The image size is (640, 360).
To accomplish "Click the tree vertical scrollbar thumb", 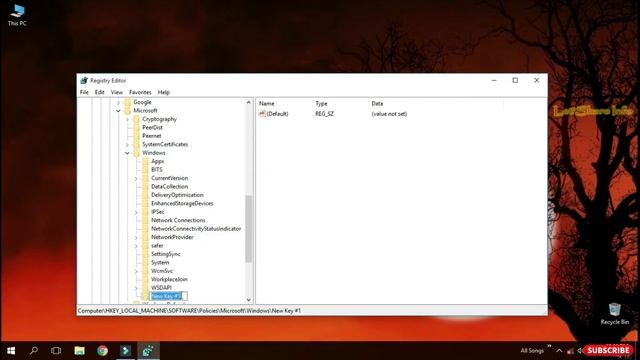I will tap(249, 229).
